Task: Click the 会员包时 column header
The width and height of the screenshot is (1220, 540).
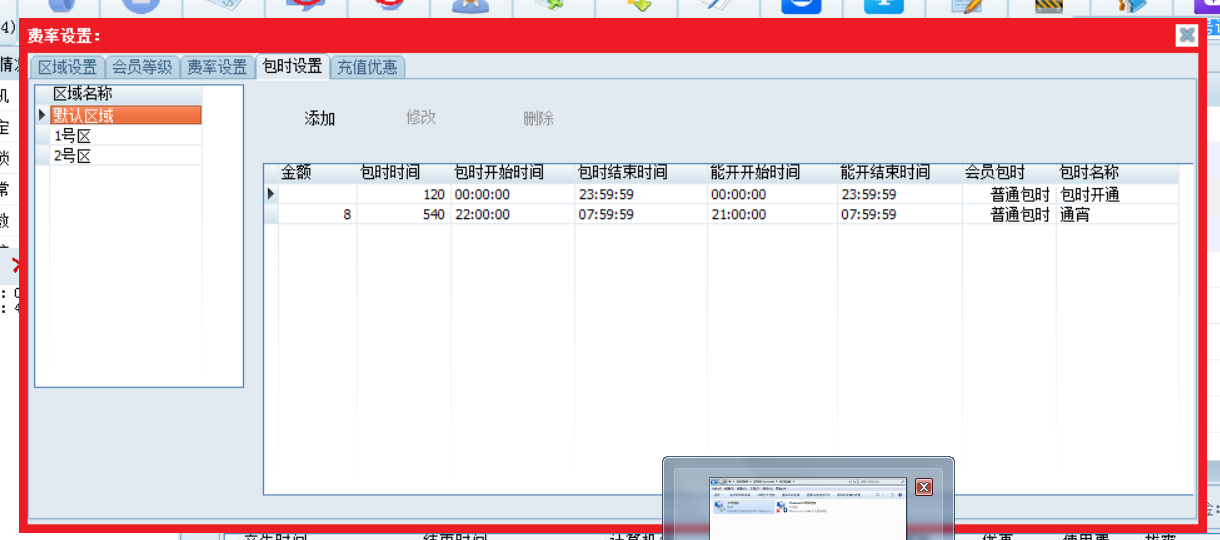Action: coord(995,172)
